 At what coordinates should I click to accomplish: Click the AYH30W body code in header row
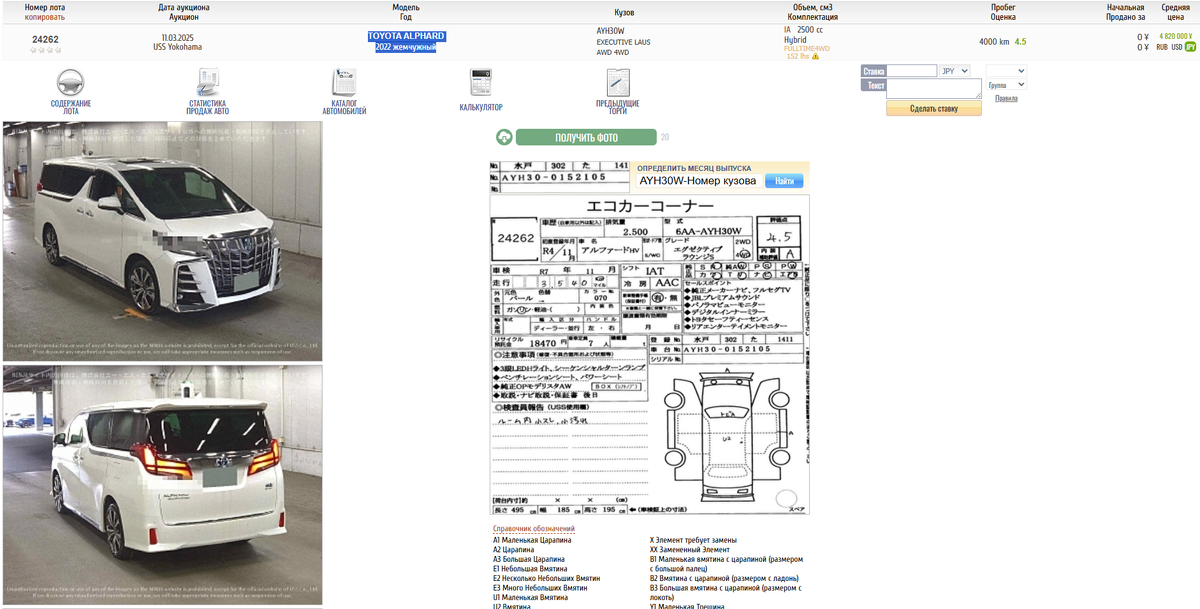610,31
